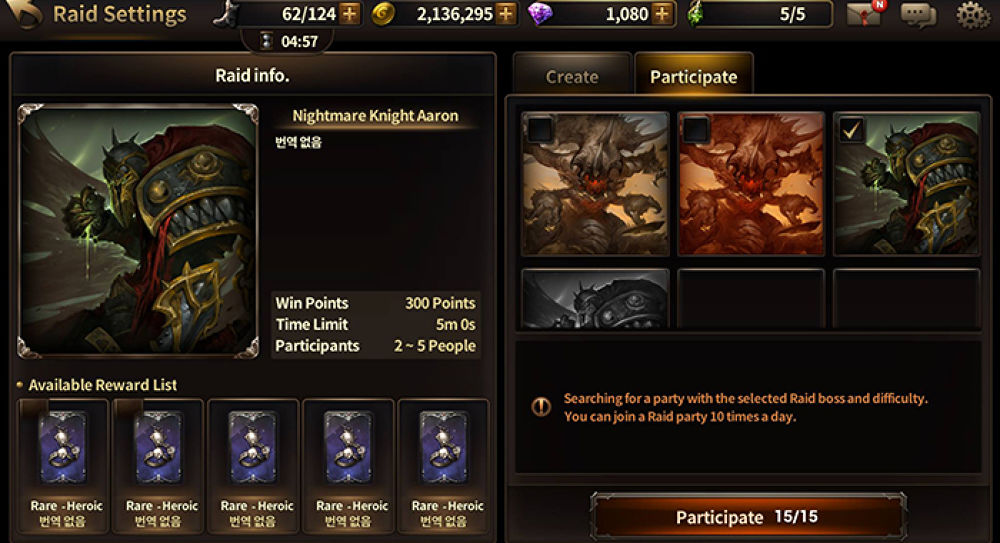The height and width of the screenshot is (543, 1000).
Task: Select the last Rare-Heroic reward card
Action: (x=443, y=466)
